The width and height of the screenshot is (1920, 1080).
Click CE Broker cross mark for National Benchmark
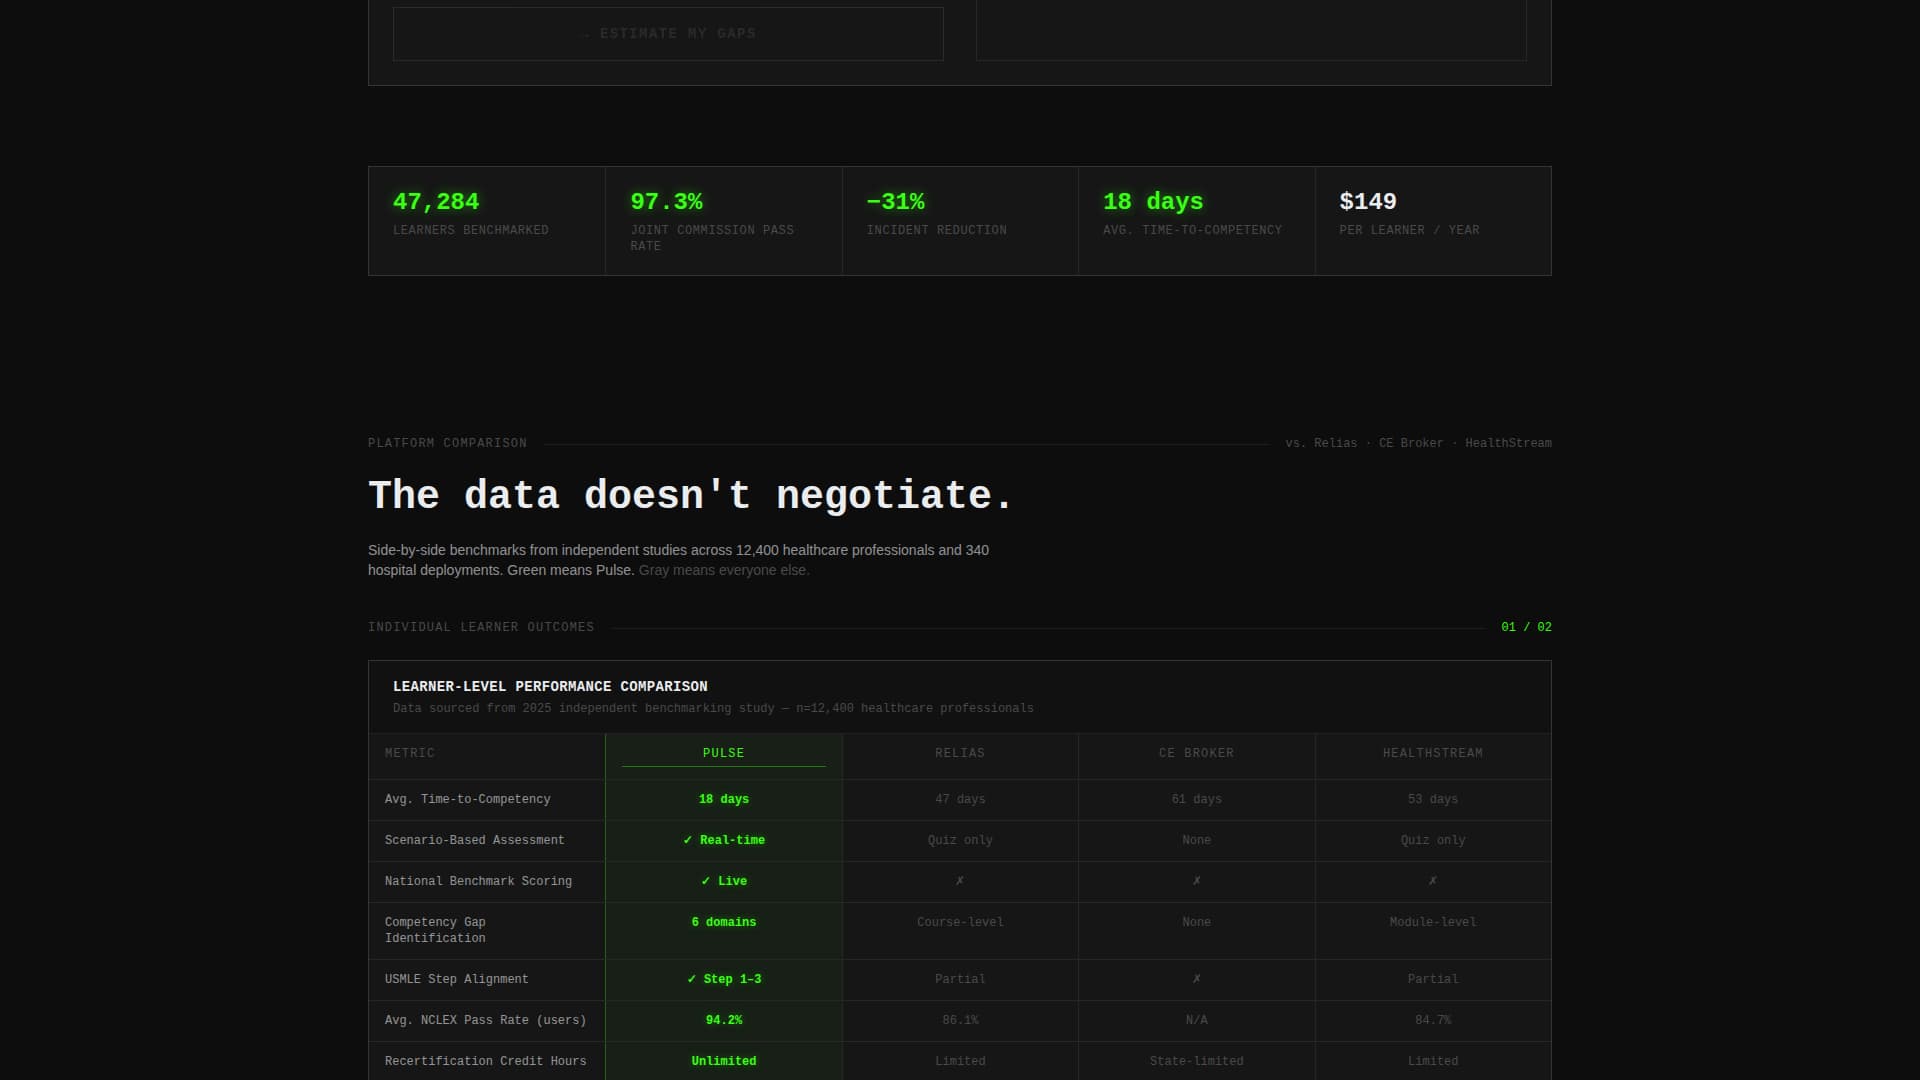(x=1197, y=881)
